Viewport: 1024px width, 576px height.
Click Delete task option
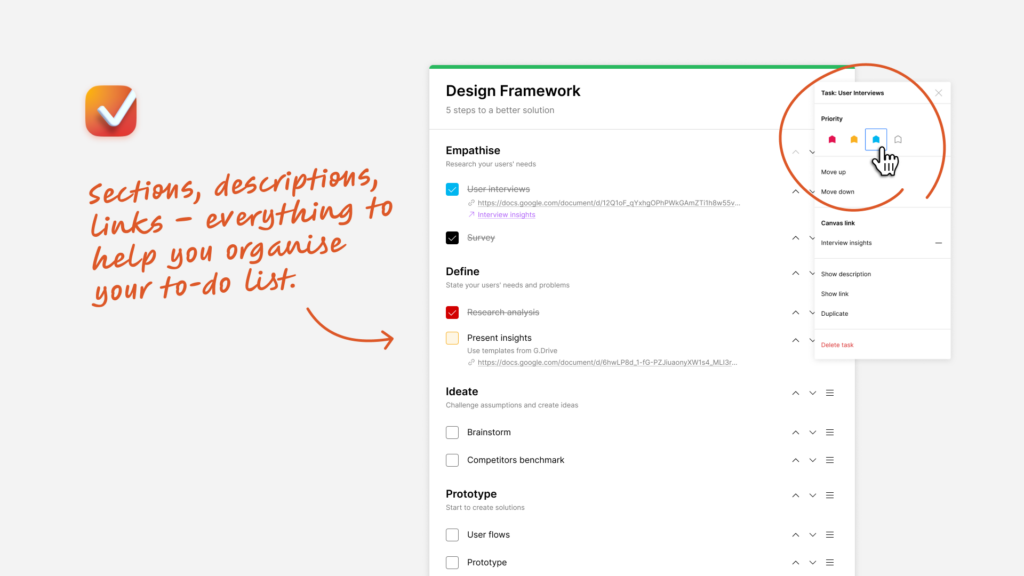(x=837, y=345)
